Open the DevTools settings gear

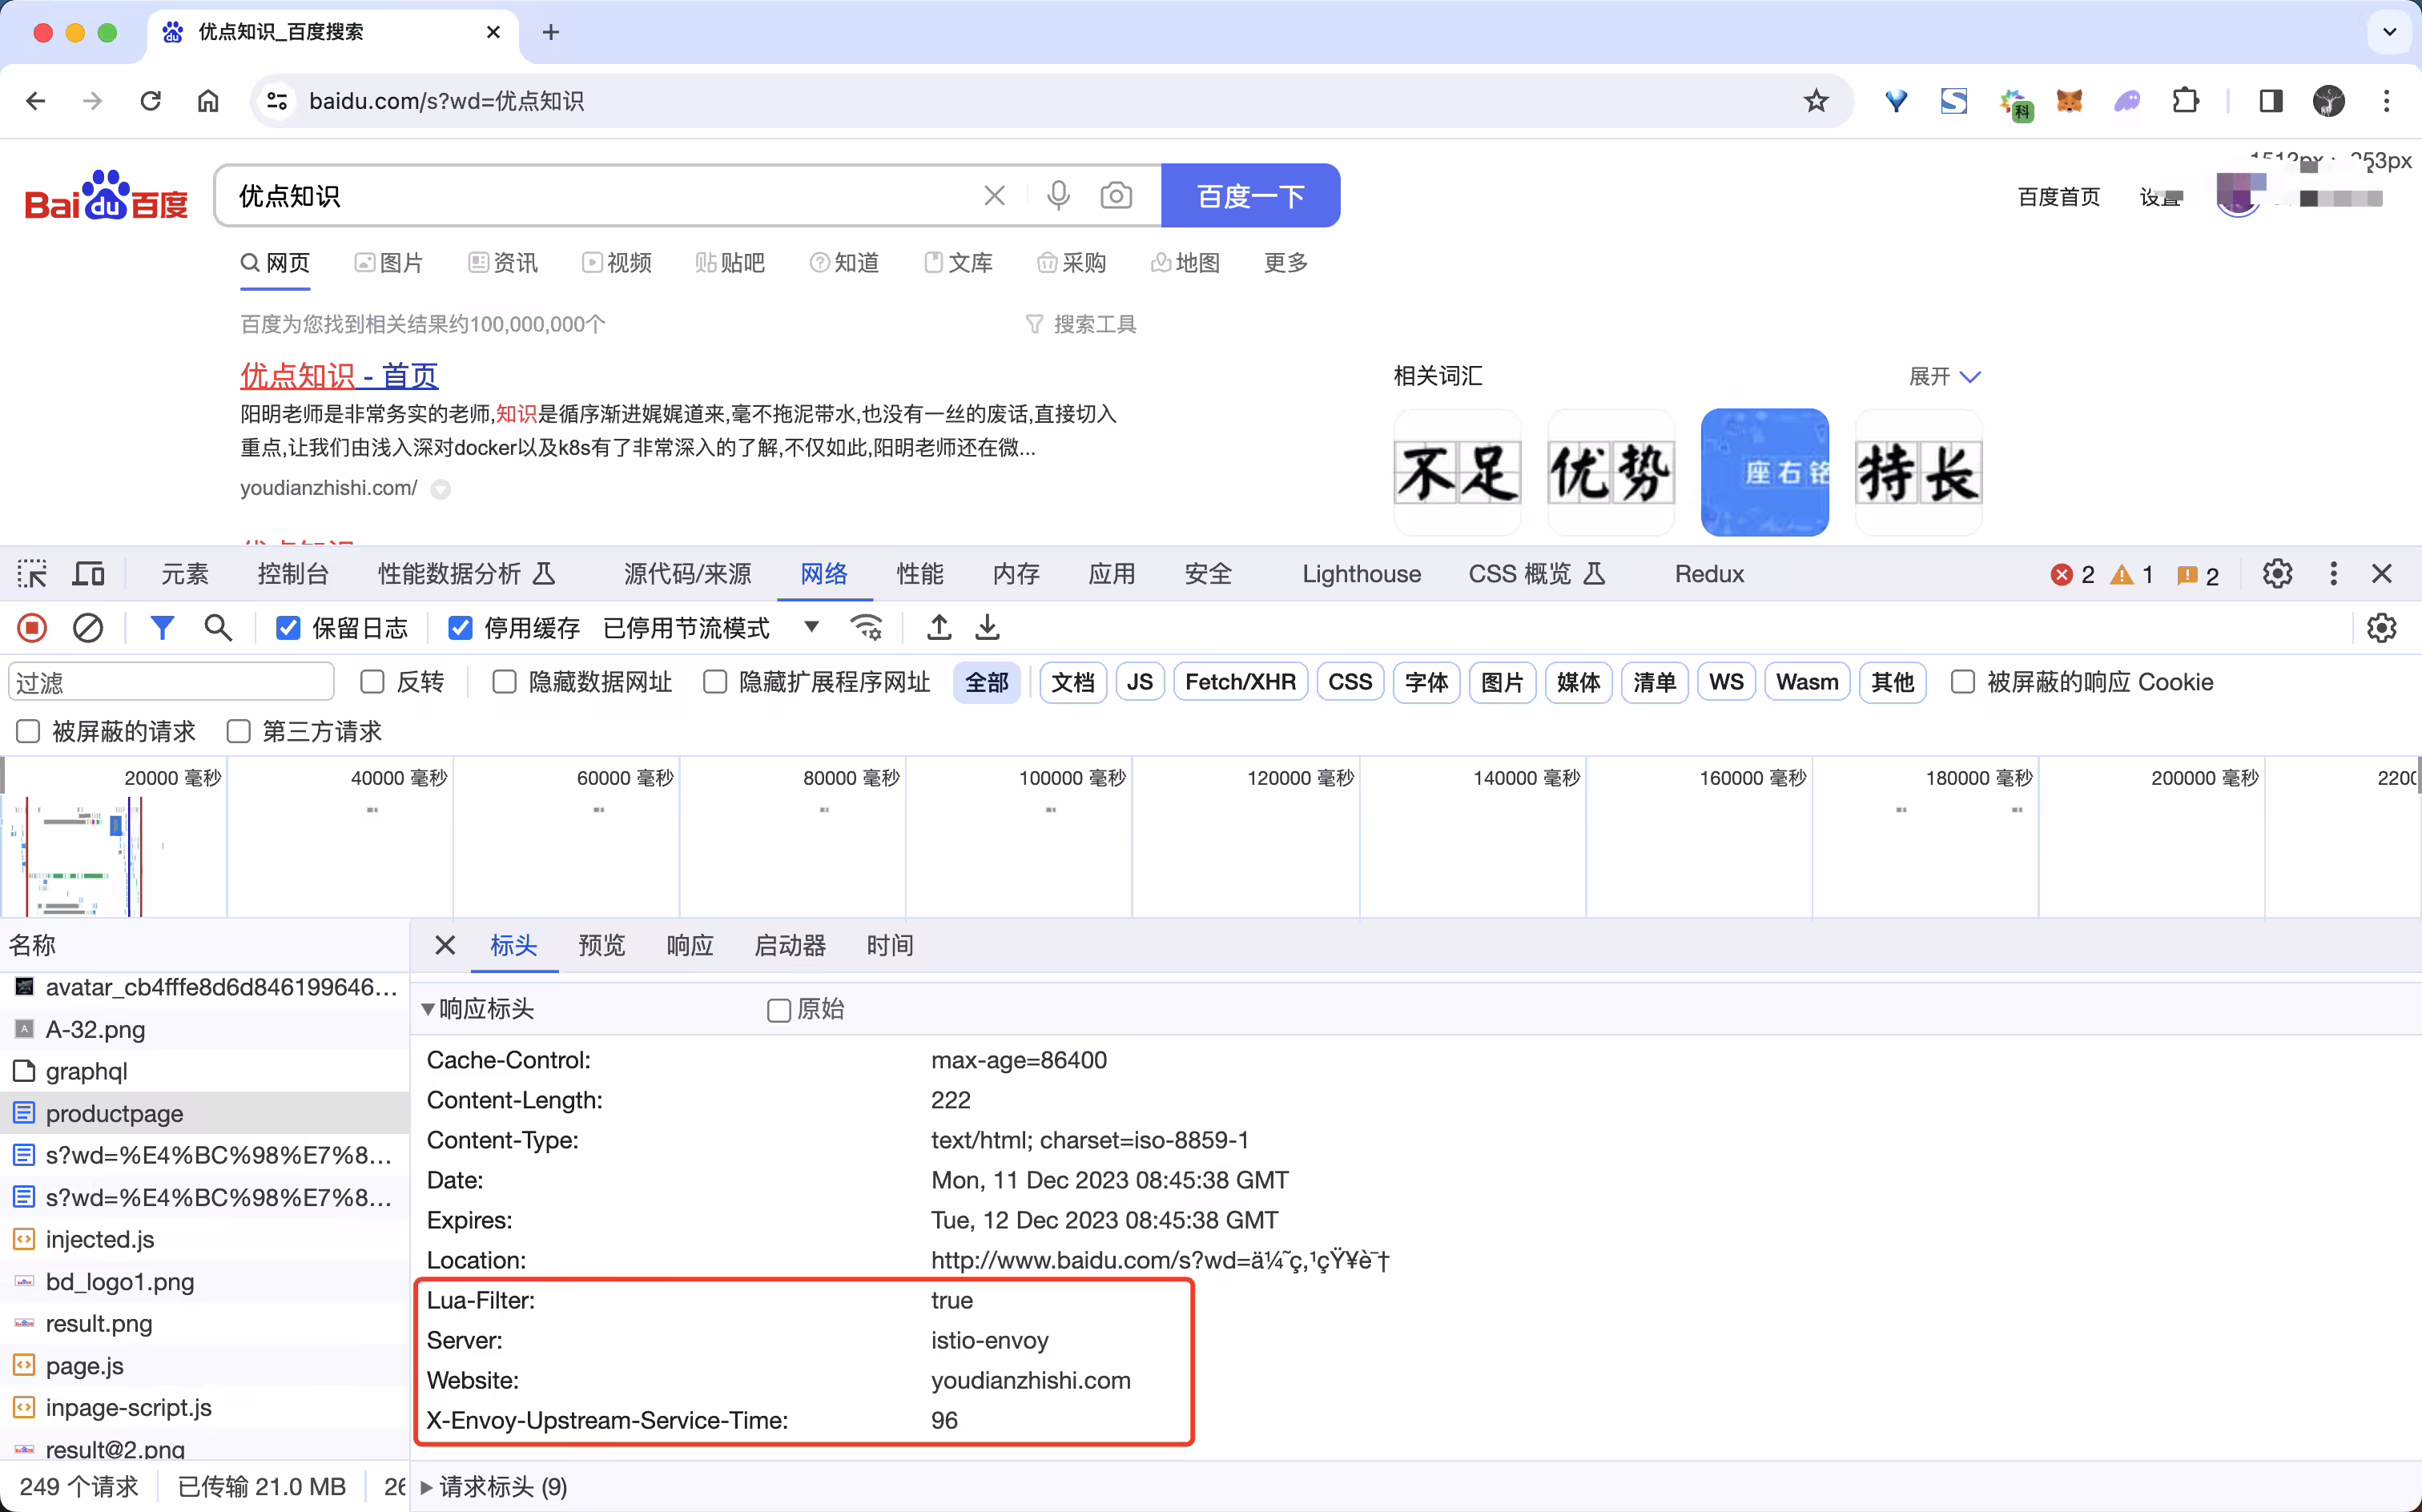pyautogui.click(x=2277, y=574)
